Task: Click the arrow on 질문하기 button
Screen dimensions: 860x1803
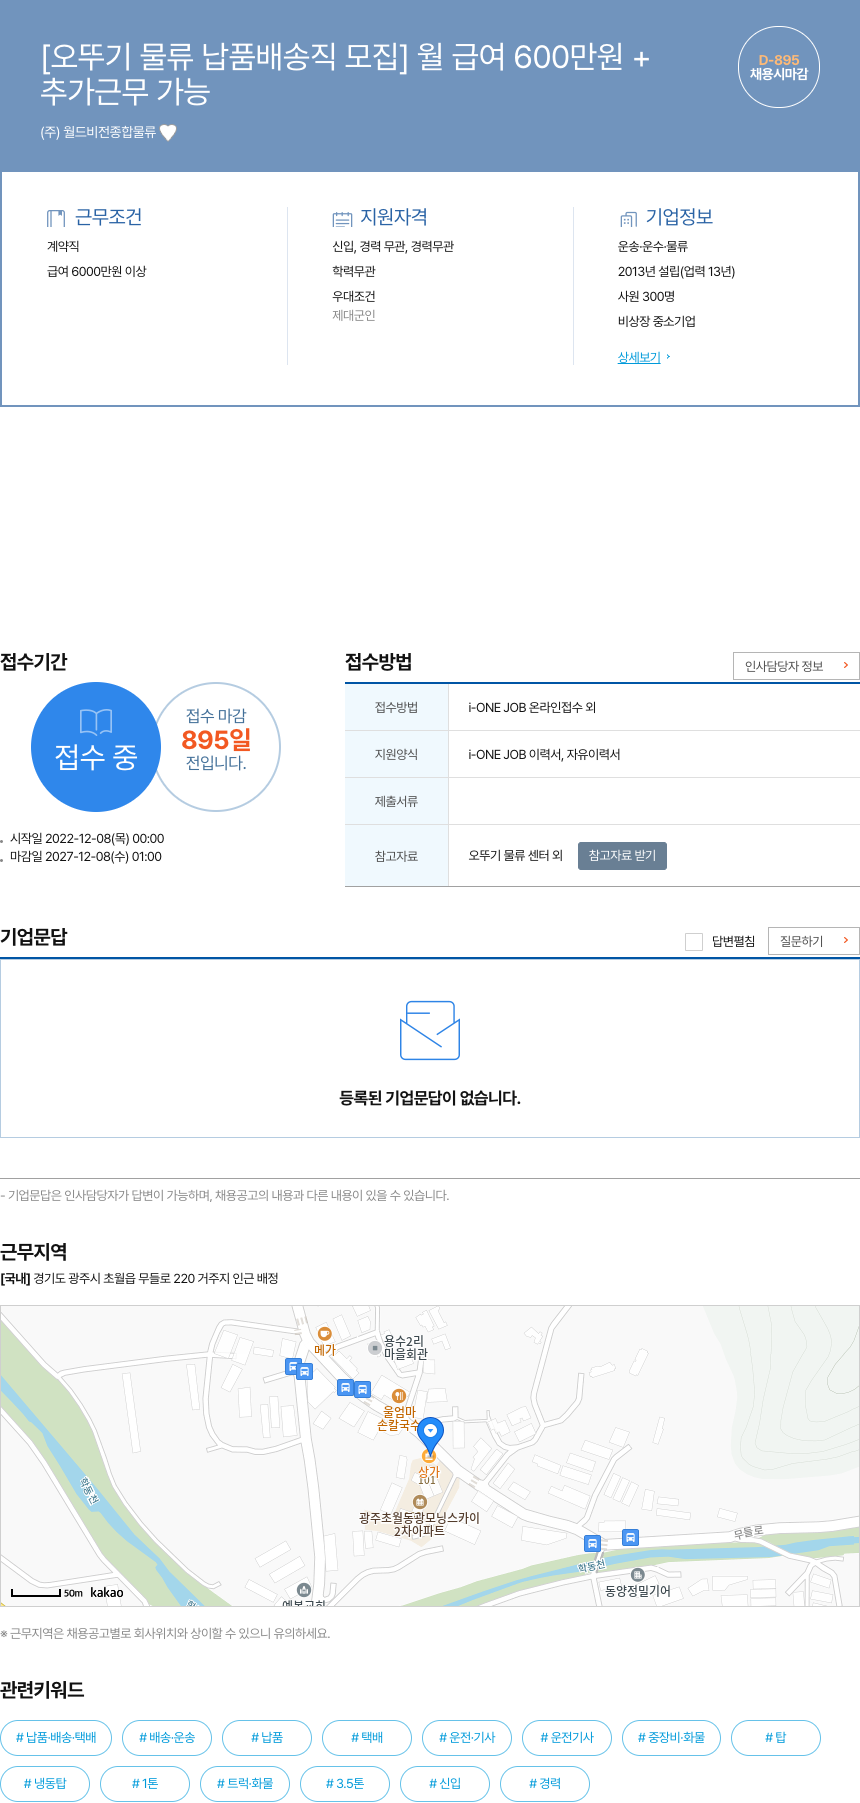Action: click(846, 940)
